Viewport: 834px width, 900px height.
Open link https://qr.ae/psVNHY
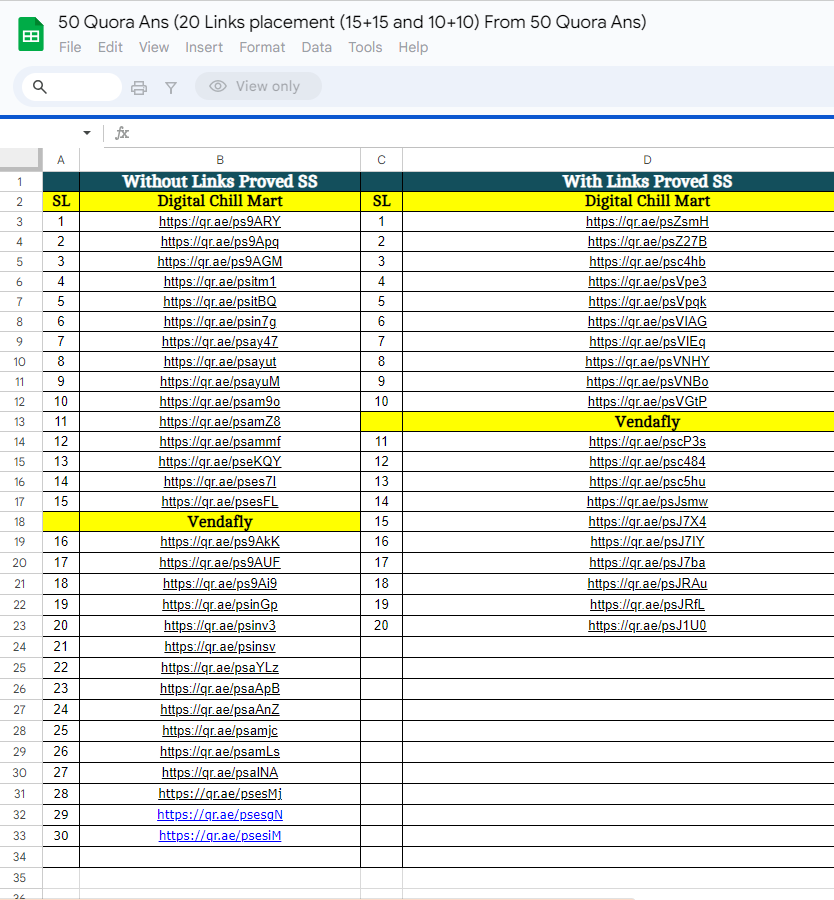[x=647, y=362]
